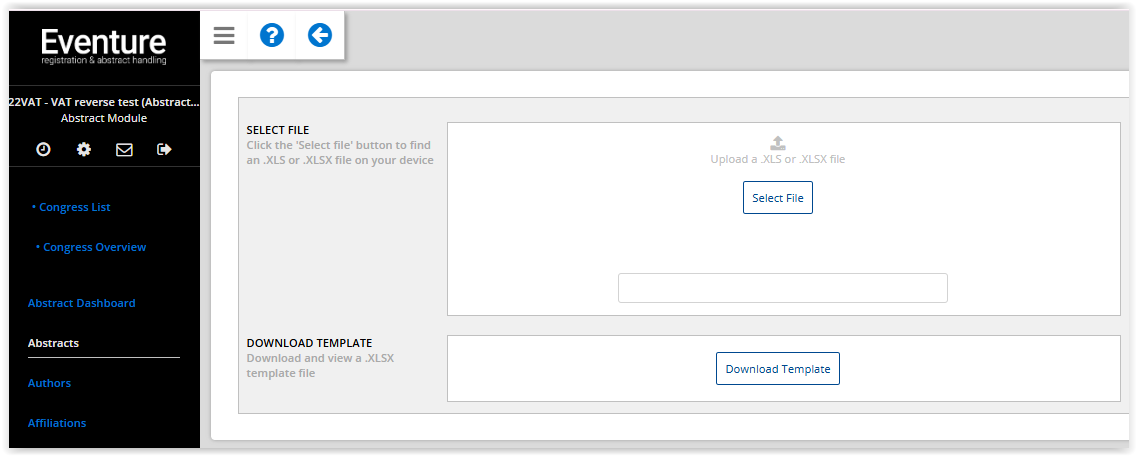Click the Download Template button
This screenshot has height=456, width=1137.
(778, 369)
